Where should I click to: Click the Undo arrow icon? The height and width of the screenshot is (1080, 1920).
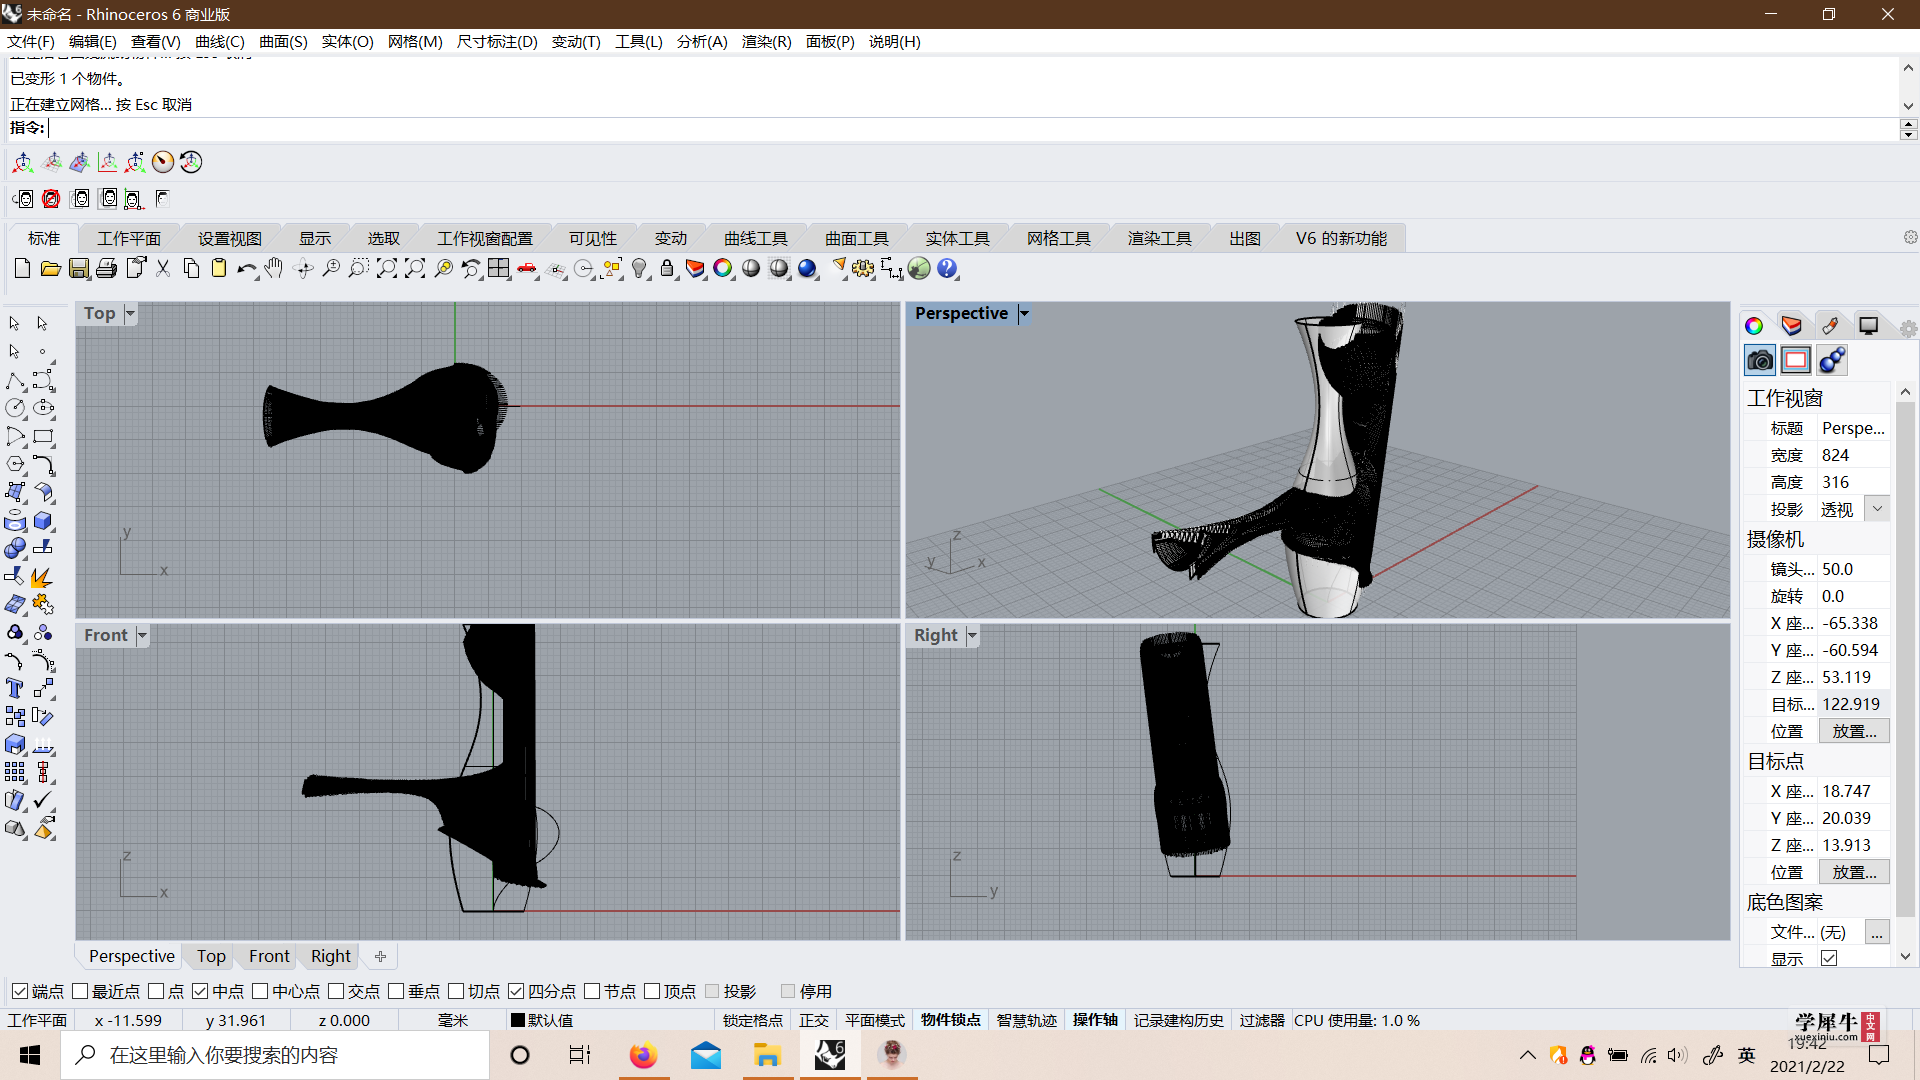(x=246, y=268)
